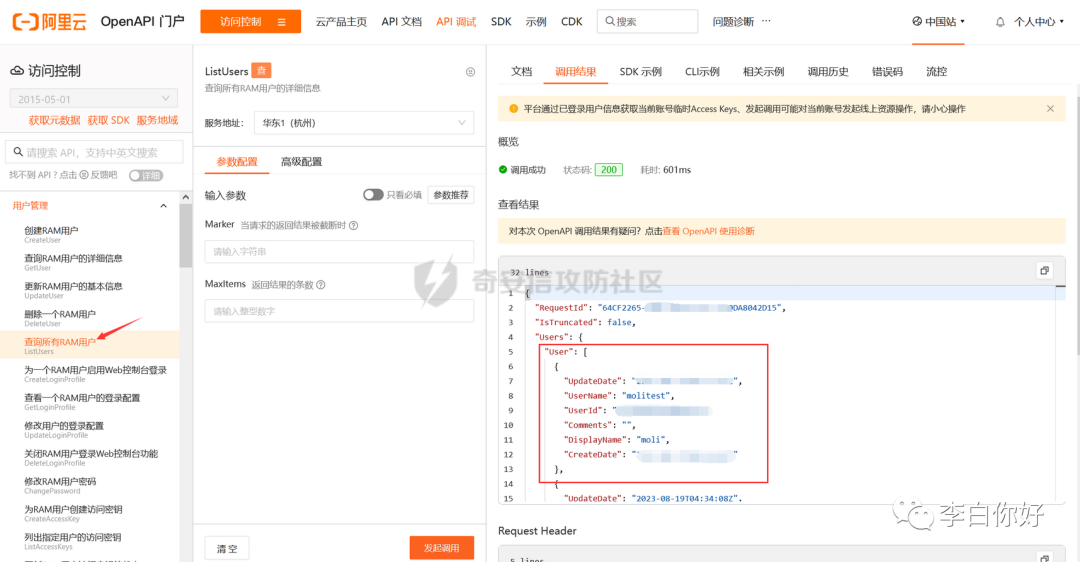This screenshot has width=1080, height=562.
Task: Select API 调试 in top navigation
Action: point(456,21)
